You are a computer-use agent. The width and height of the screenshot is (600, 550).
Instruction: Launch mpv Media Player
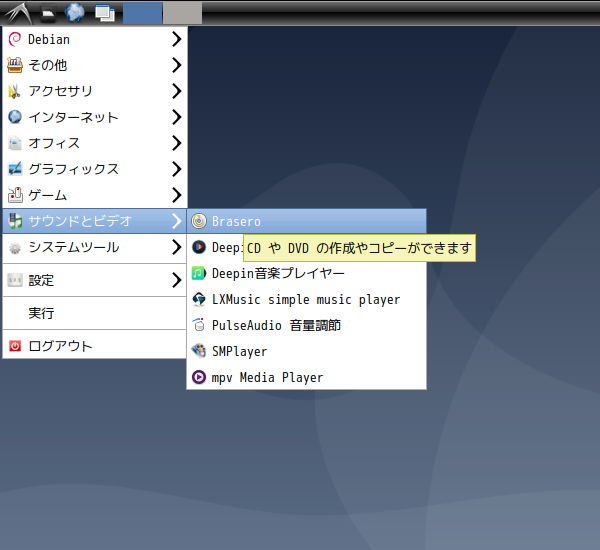click(x=307, y=377)
